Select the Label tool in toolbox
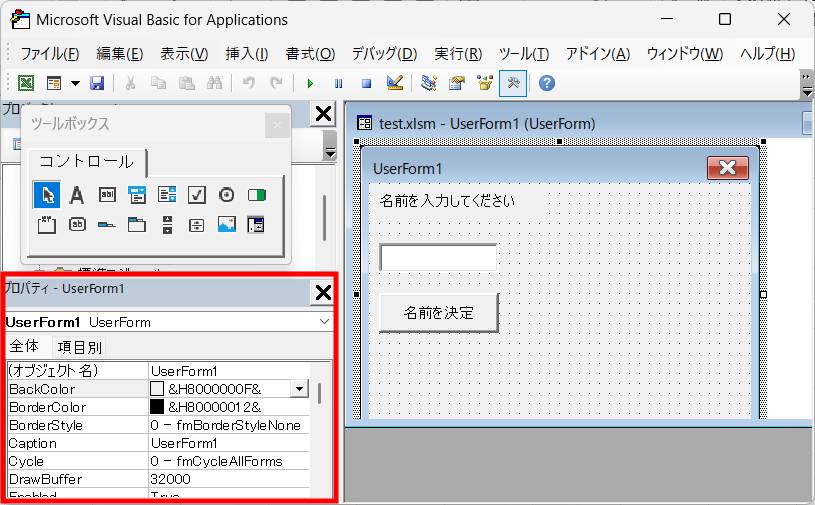Viewport: 815px width, 505px height. click(x=76, y=195)
